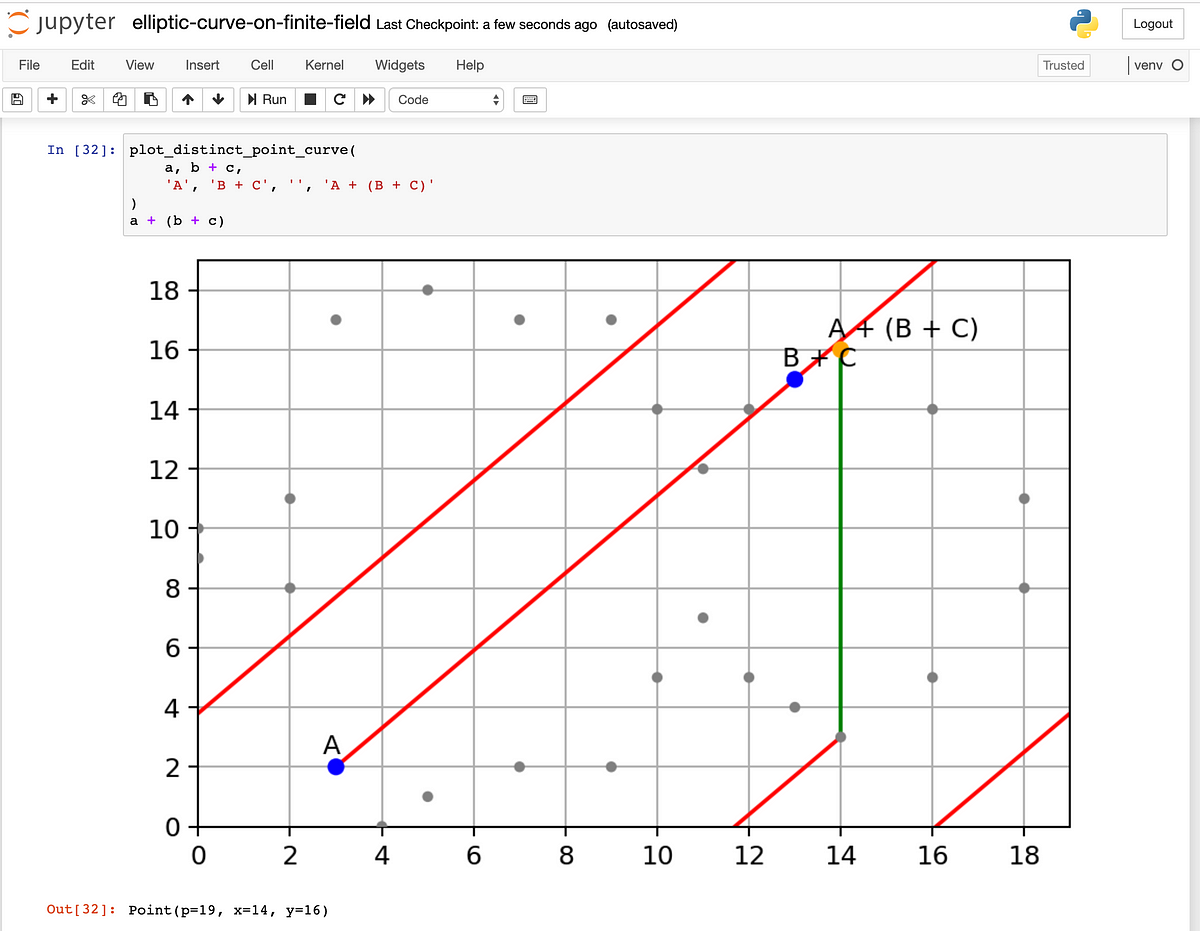Click the Jupyter logo
The width and height of the screenshot is (1200, 931).
pos(60,23)
